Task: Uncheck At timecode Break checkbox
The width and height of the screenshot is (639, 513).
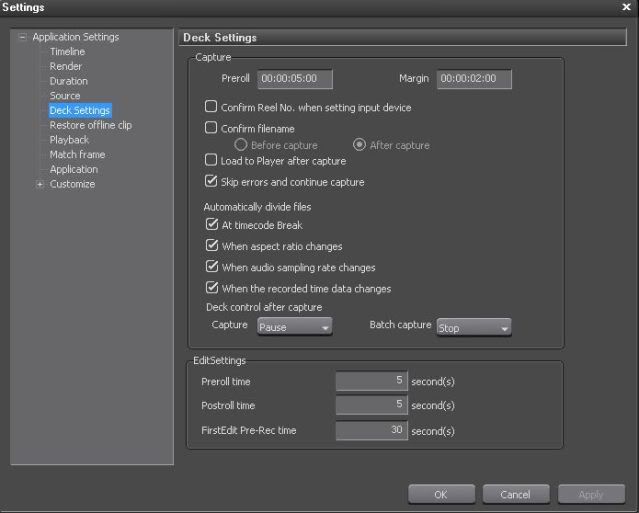Action: pyautogui.click(x=212, y=224)
